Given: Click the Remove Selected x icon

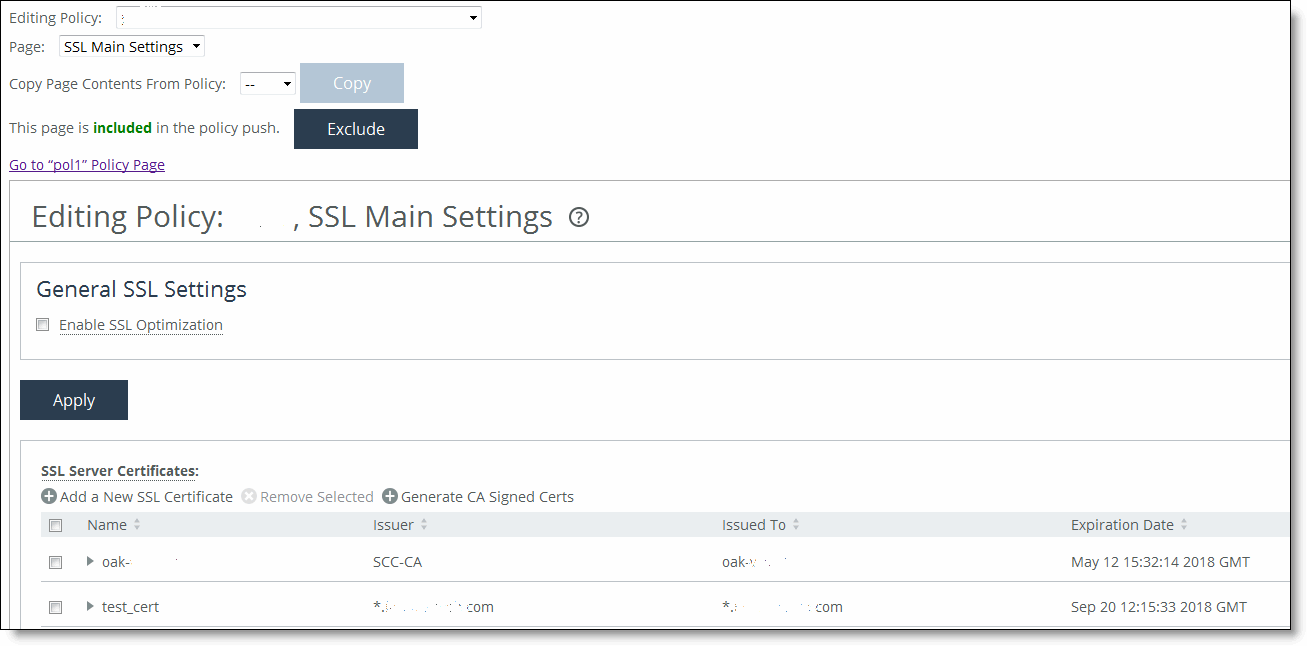Looking at the screenshot, I should 249,497.
